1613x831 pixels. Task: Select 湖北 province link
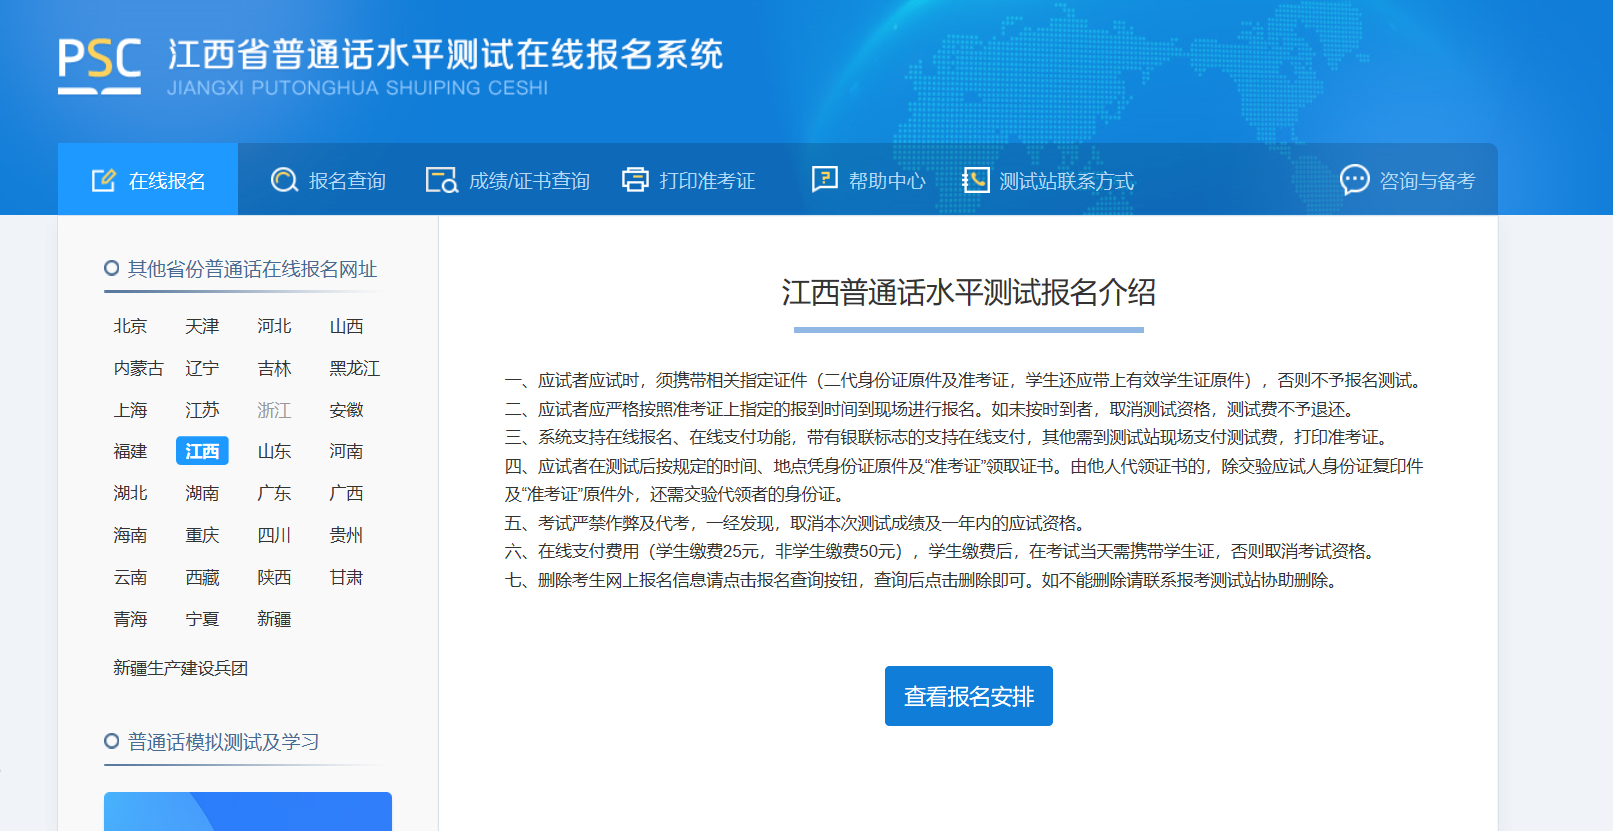130,493
